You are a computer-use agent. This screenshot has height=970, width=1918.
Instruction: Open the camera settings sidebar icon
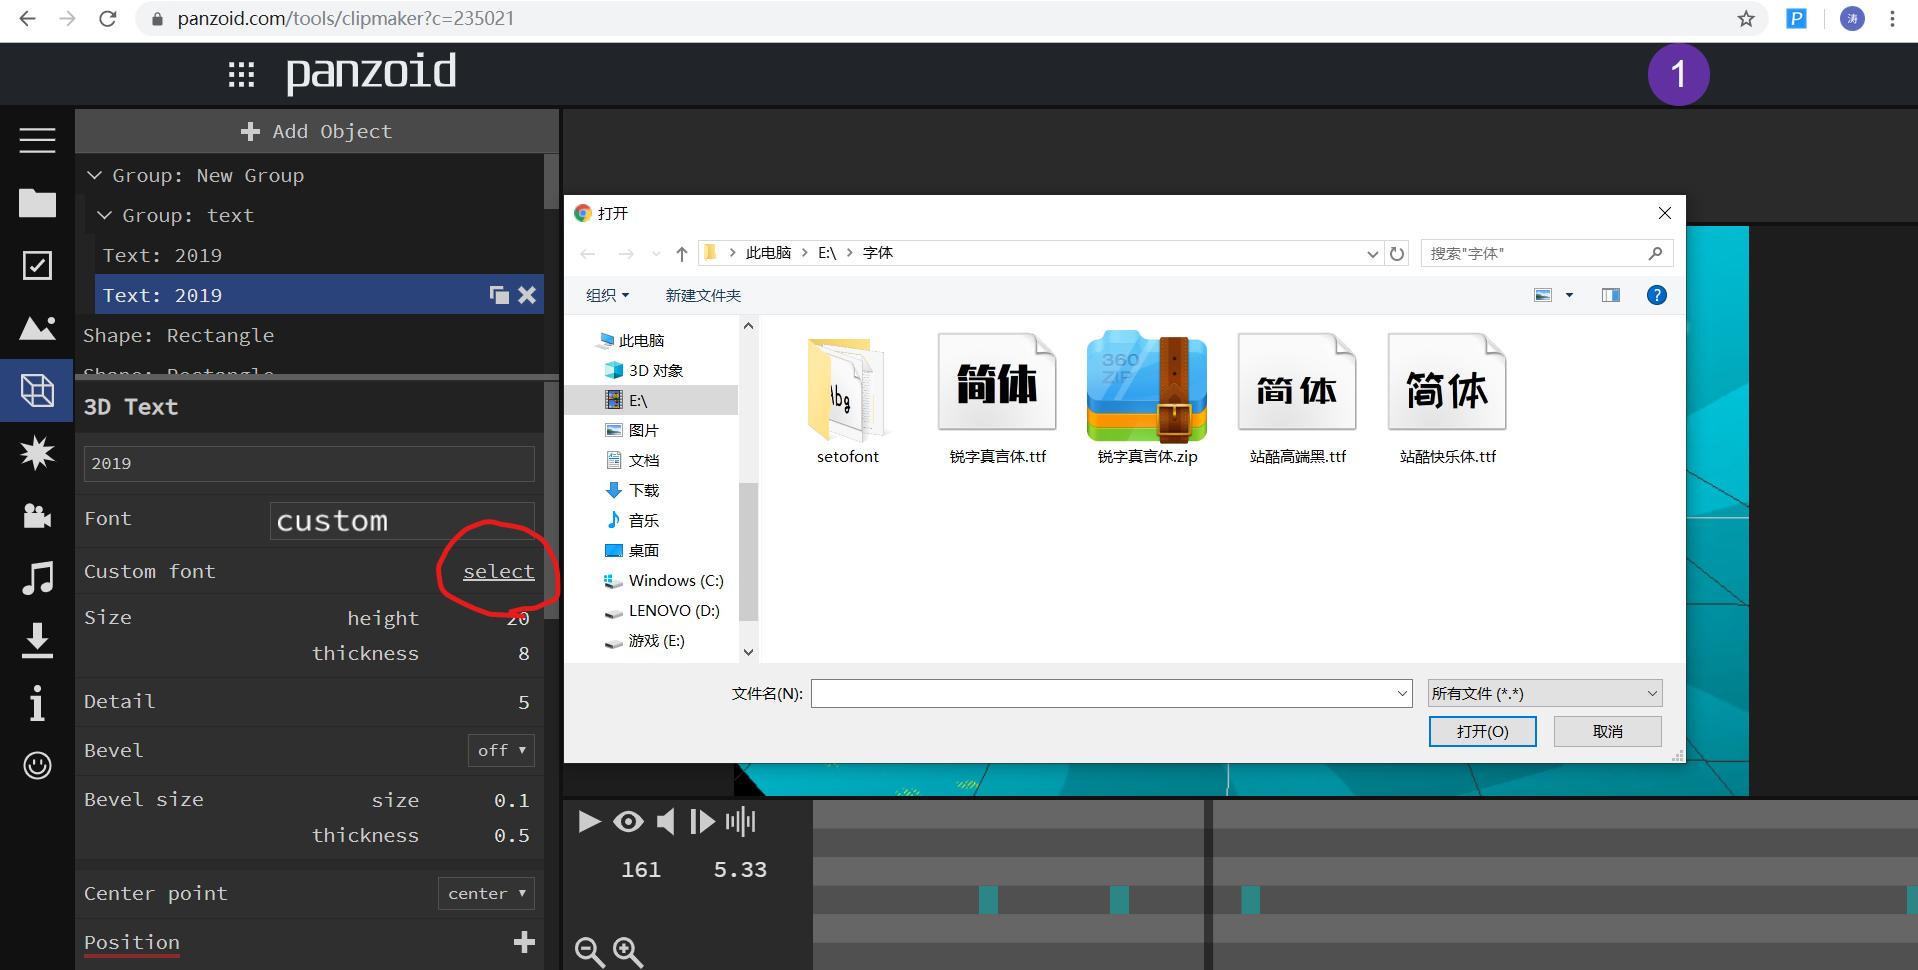point(37,516)
